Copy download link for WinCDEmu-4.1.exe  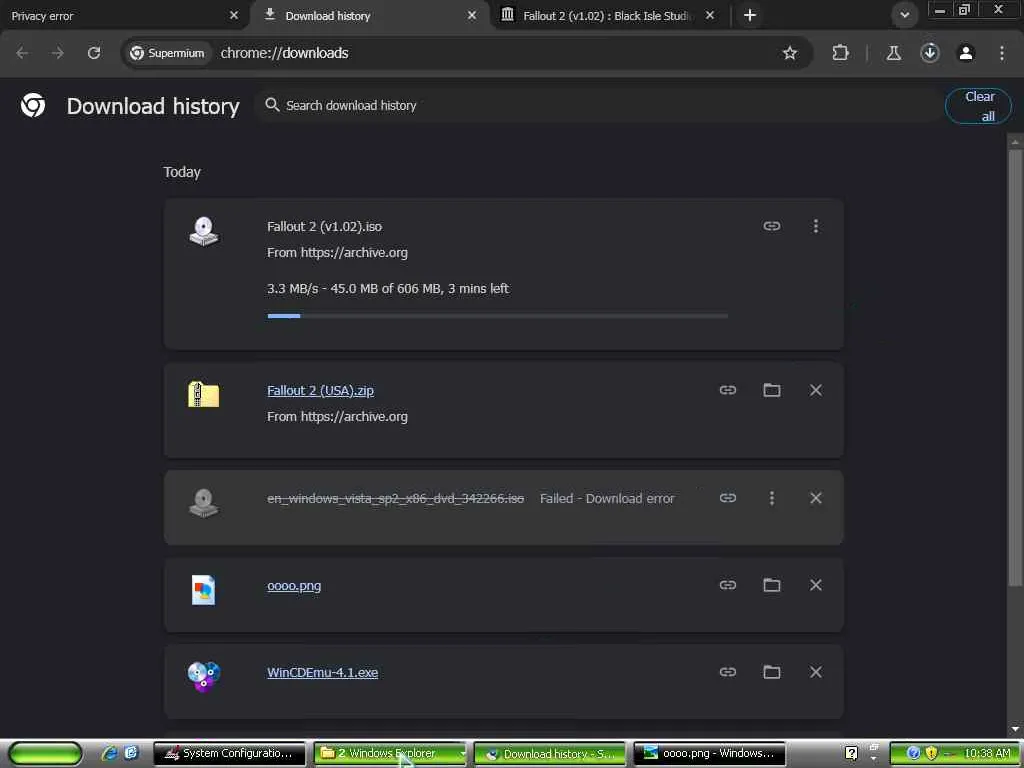[728, 671]
